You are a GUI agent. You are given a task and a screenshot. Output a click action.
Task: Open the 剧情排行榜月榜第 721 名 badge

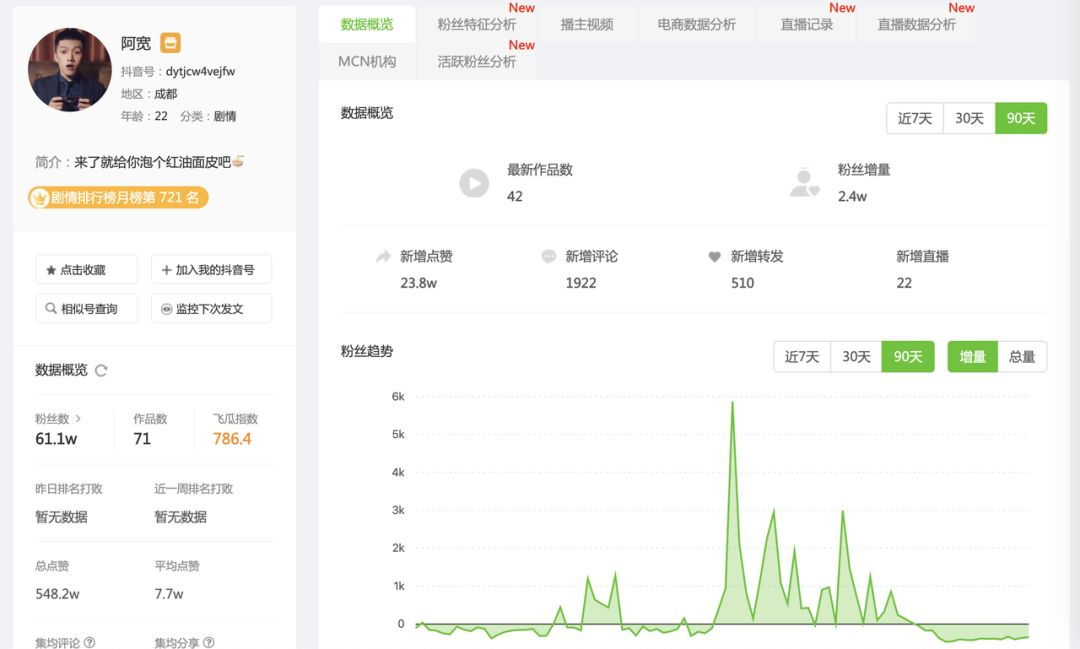pyautogui.click(x=118, y=198)
